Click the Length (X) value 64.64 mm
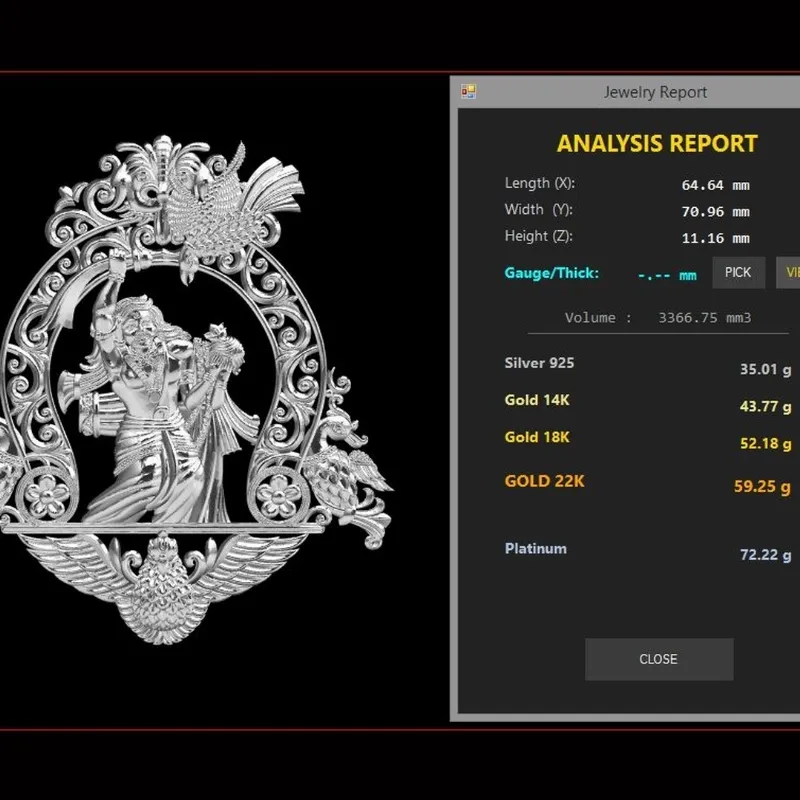800x800 pixels. tap(715, 185)
